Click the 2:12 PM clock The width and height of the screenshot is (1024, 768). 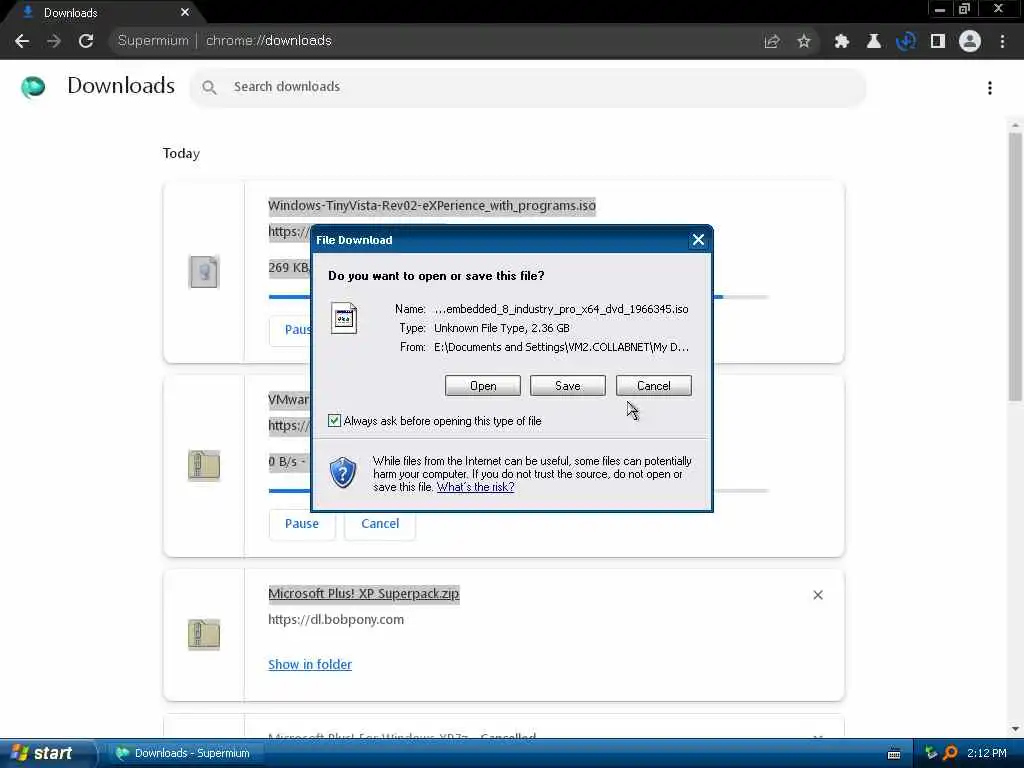pos(987,753)
